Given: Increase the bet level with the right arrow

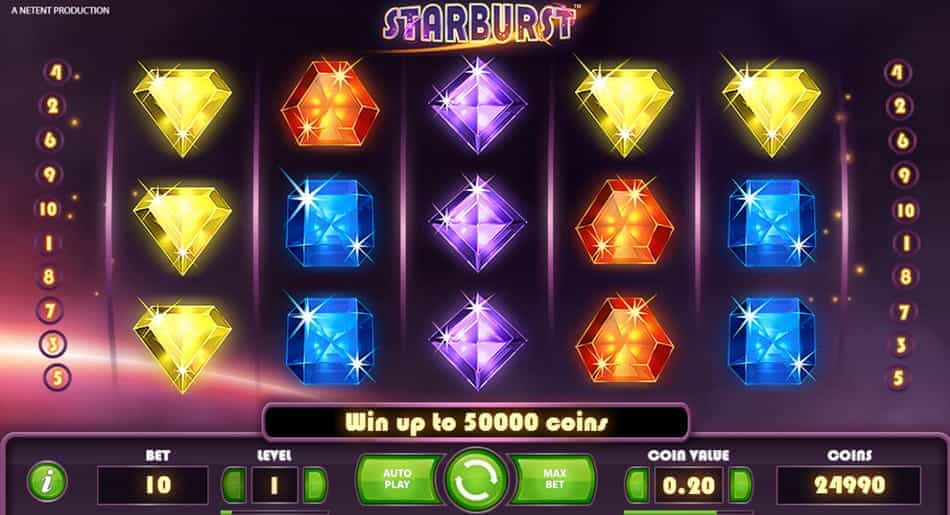Looking at the screenshot, I should click(x=314, y=485).
